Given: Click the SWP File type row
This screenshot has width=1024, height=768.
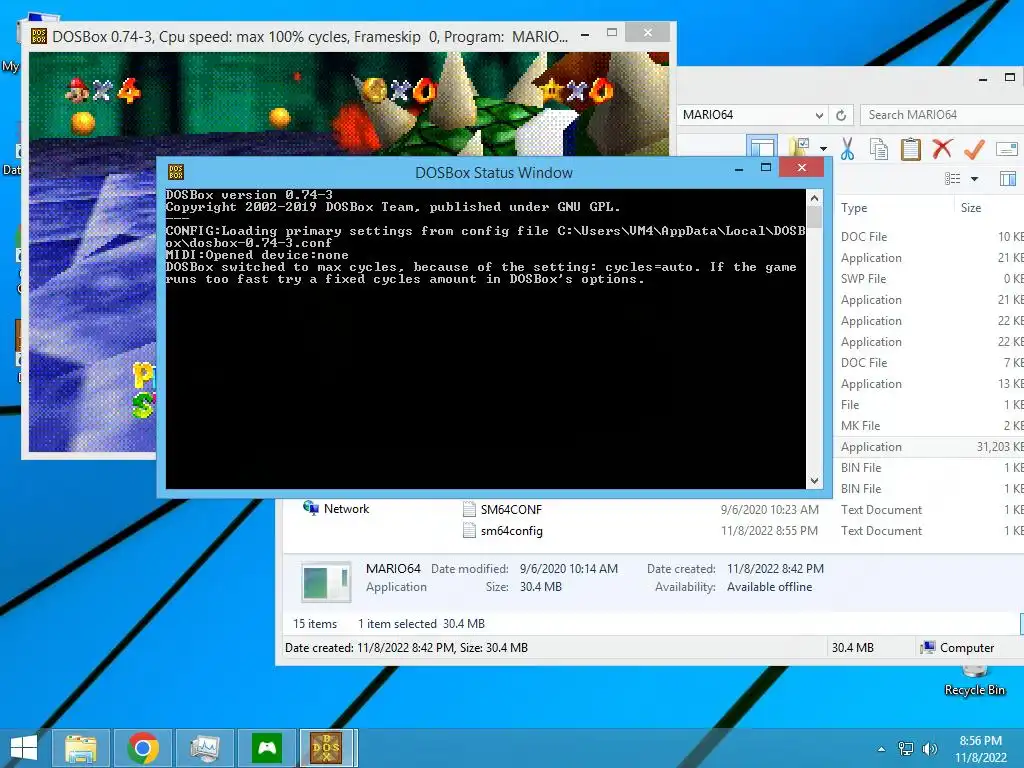Looking at the screenshot, I should click(x=863, y=279).
